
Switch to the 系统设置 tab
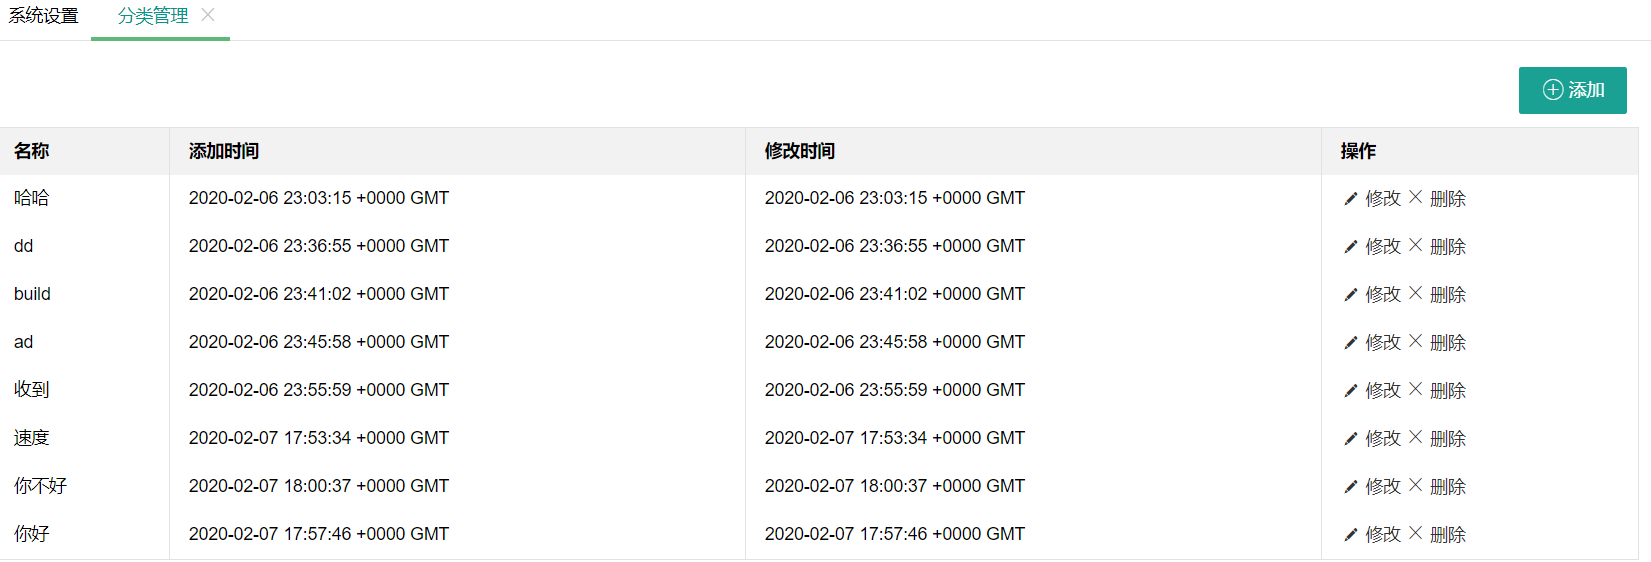[x=43, y=16]
